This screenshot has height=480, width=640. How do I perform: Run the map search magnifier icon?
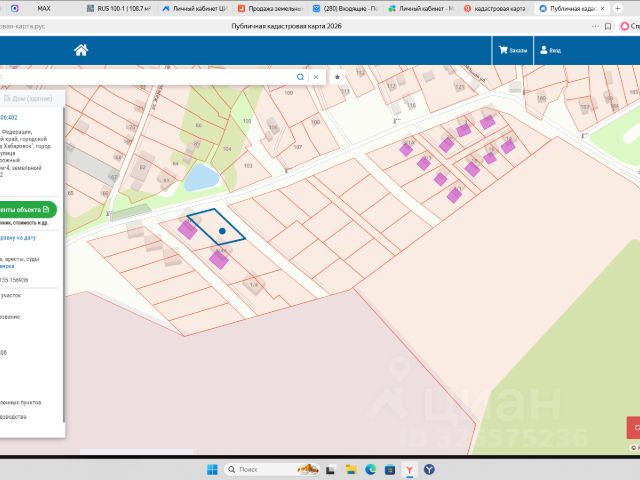(300, 77)
